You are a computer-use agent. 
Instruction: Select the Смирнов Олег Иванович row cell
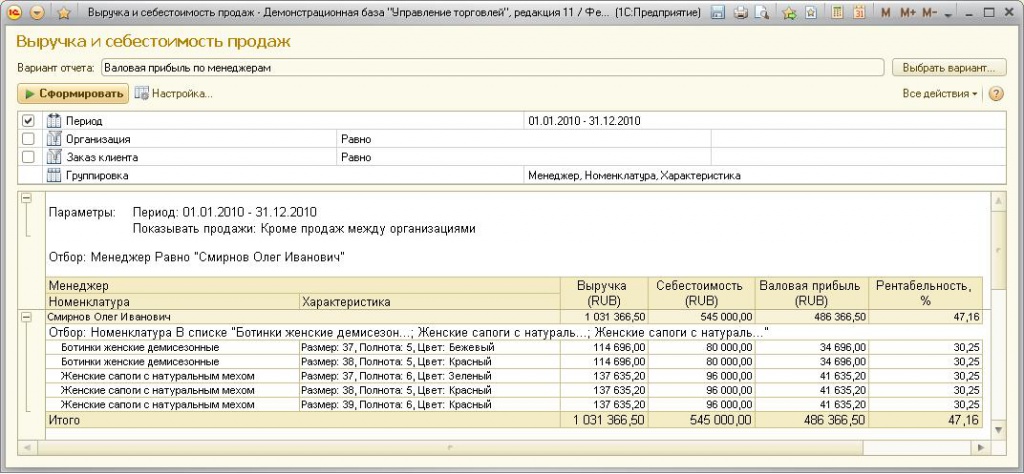click(303, 317)
